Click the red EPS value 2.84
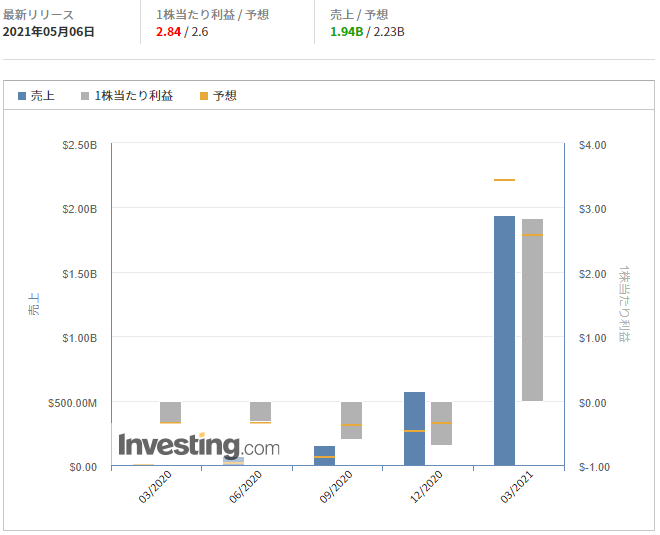The image size is (660, 535). click(x=168, y=32)
